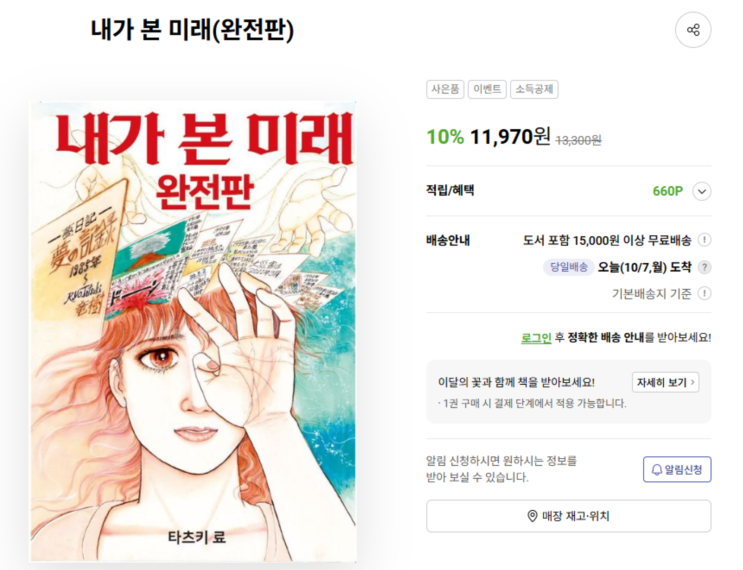Viewport: 743px width, 570px height.
Task: Click the question mark beside 도착 date
Action: 705,267
